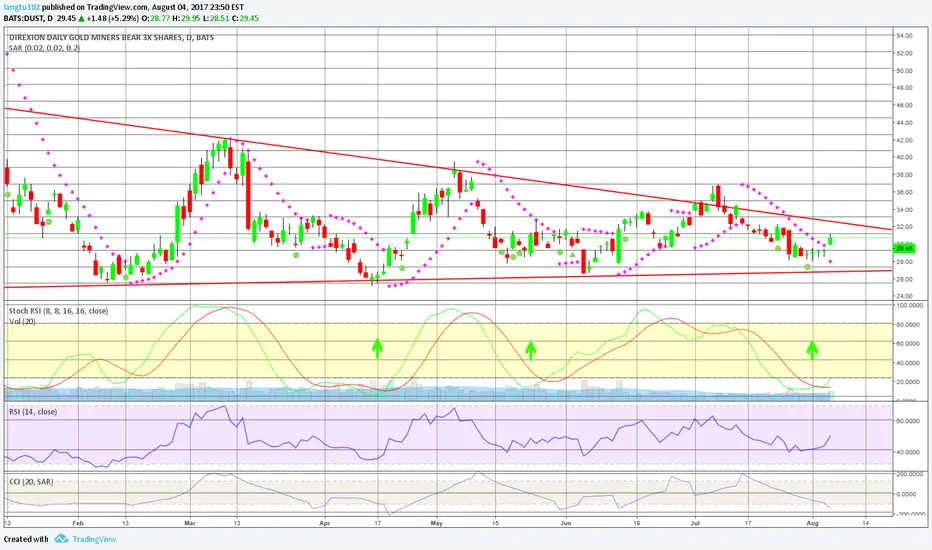Select the C:29.45 close value in header

pyautogui.click(x=245, y=18)
